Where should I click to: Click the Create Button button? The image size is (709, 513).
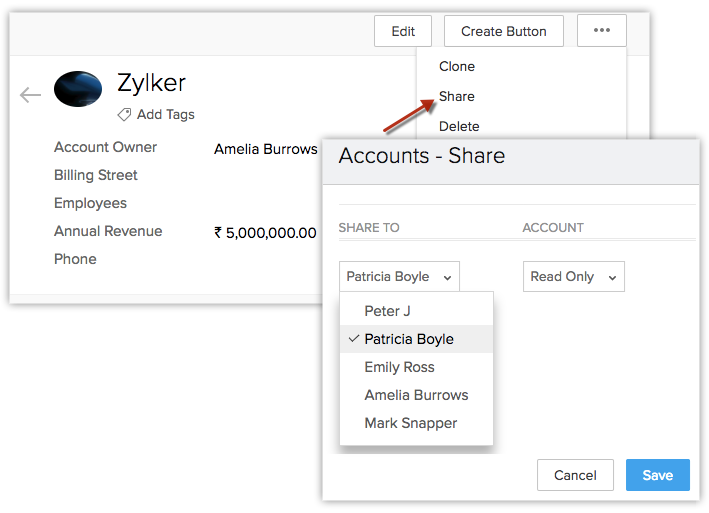coord(503,31)
